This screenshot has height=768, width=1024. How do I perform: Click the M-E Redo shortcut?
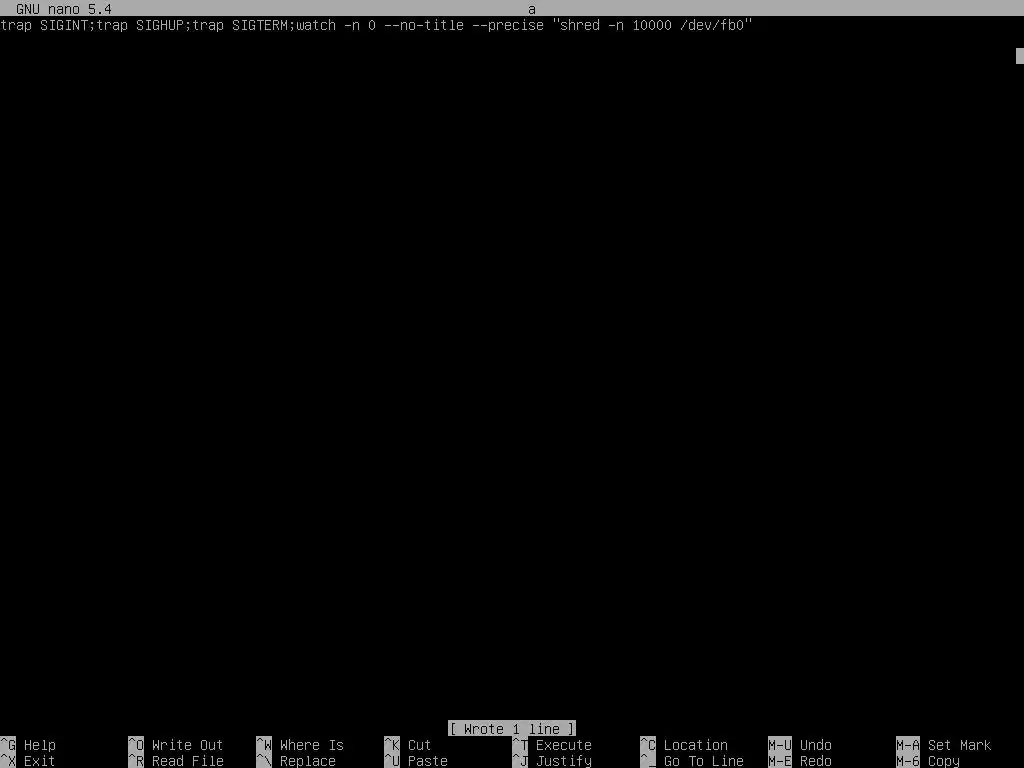[x=800, y=761]
